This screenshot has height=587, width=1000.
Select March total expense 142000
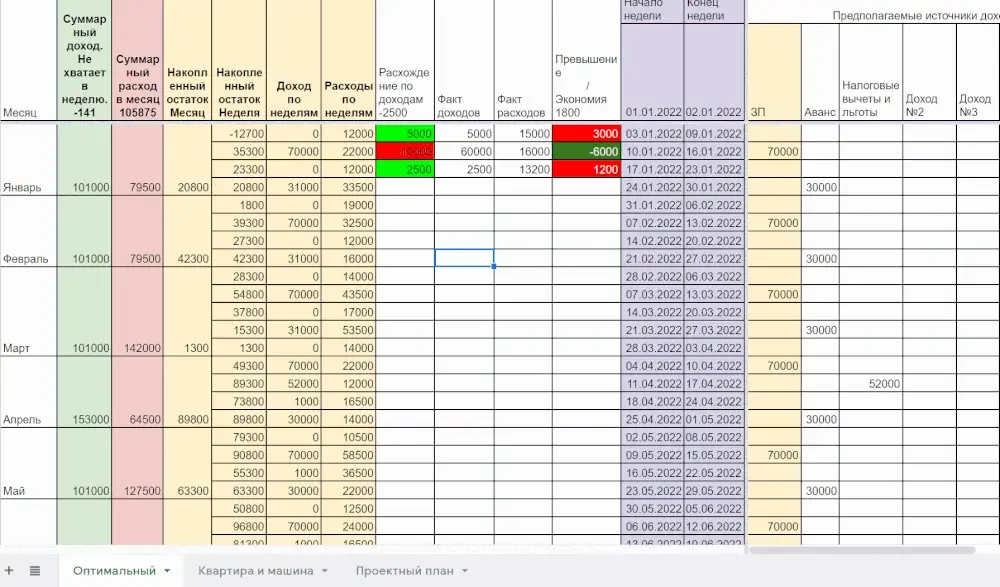coord(137,312)
